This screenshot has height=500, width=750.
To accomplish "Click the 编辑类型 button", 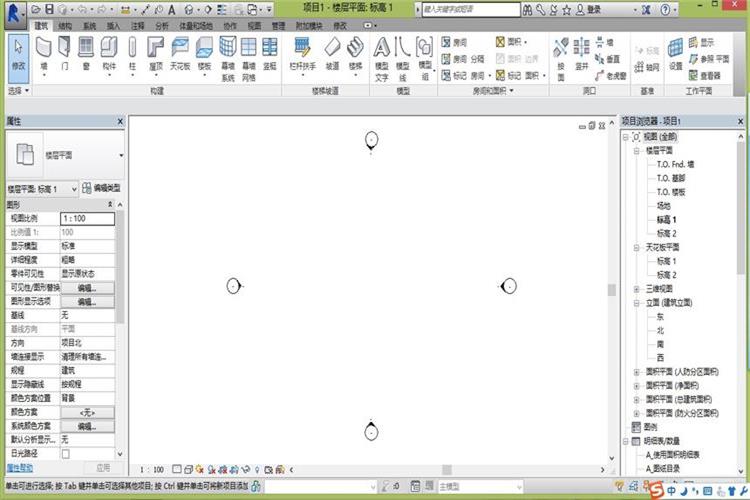I will (101, 188).
